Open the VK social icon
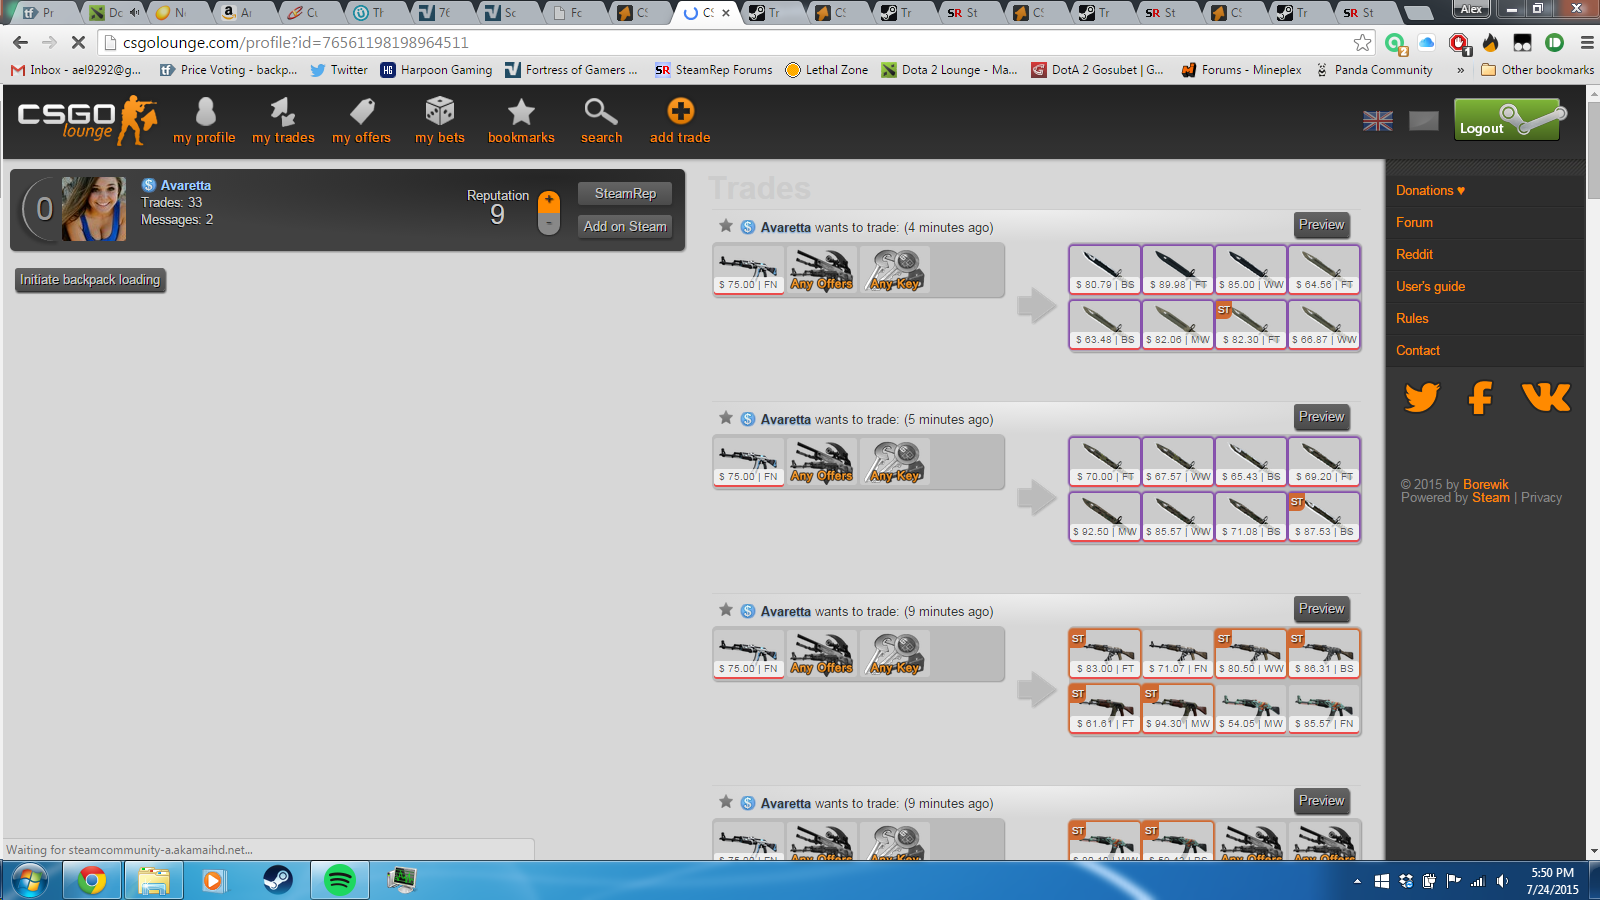The image size is (1600, 900). 1545,397
